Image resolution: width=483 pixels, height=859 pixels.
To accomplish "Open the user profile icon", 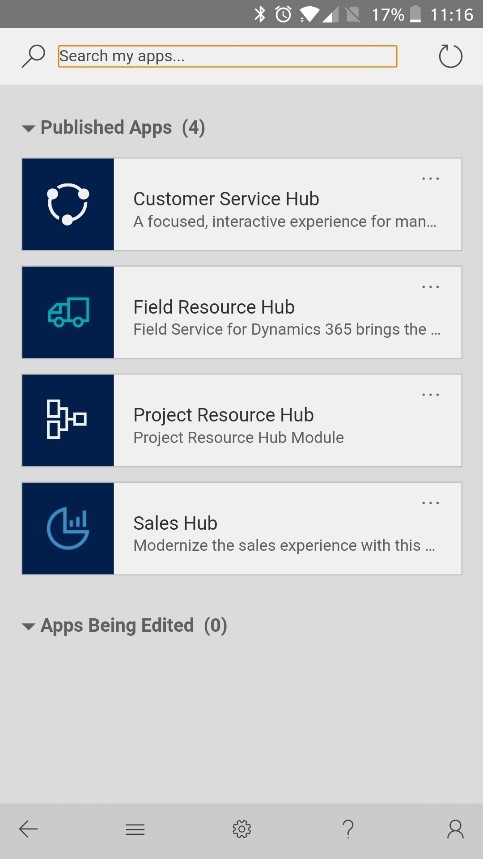I will [455, 829].
